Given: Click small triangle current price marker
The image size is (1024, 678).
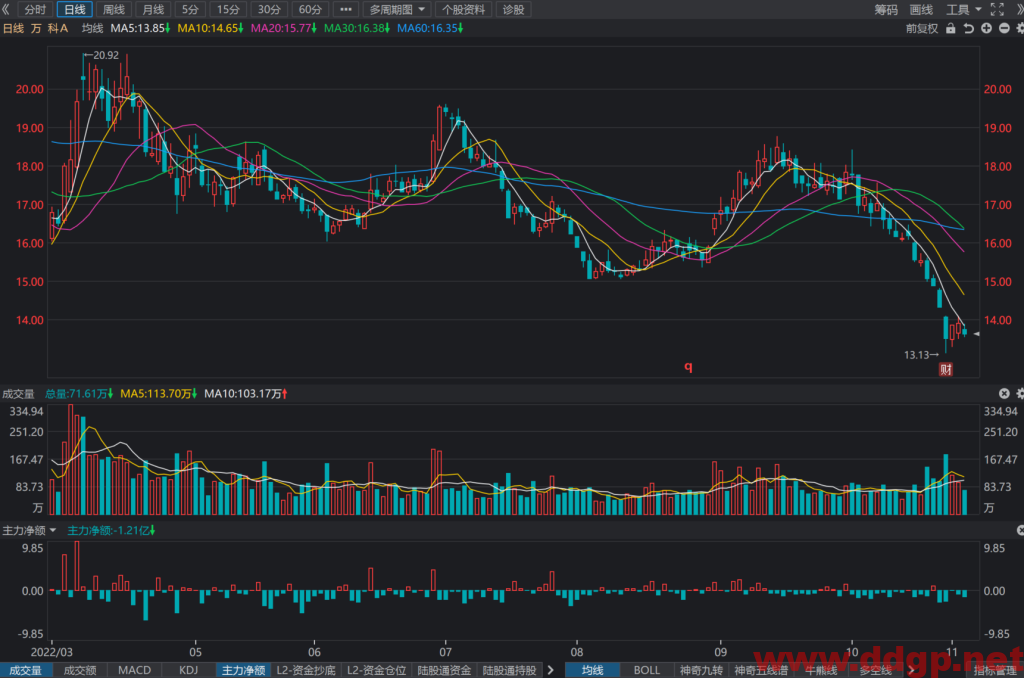Looking at the screenshot, I should coord(976,334).
